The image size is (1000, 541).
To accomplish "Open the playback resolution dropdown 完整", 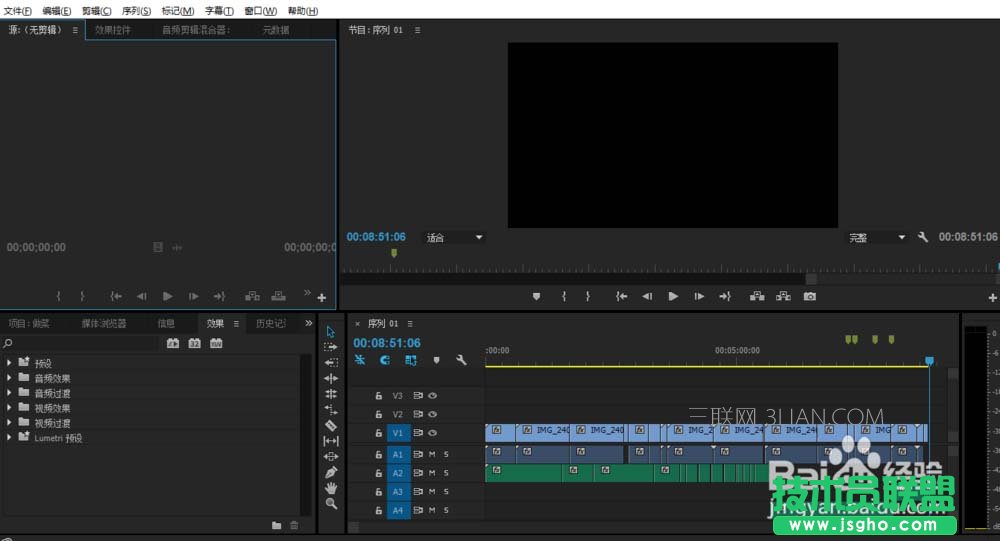I will [878, 237].
